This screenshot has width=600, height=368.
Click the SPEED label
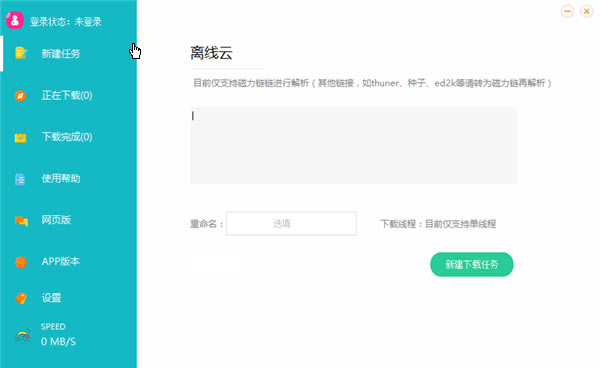point(53,327)
